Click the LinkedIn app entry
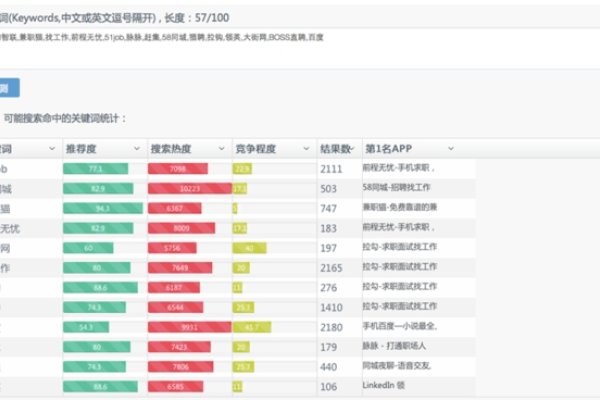 tap(383, 385)
